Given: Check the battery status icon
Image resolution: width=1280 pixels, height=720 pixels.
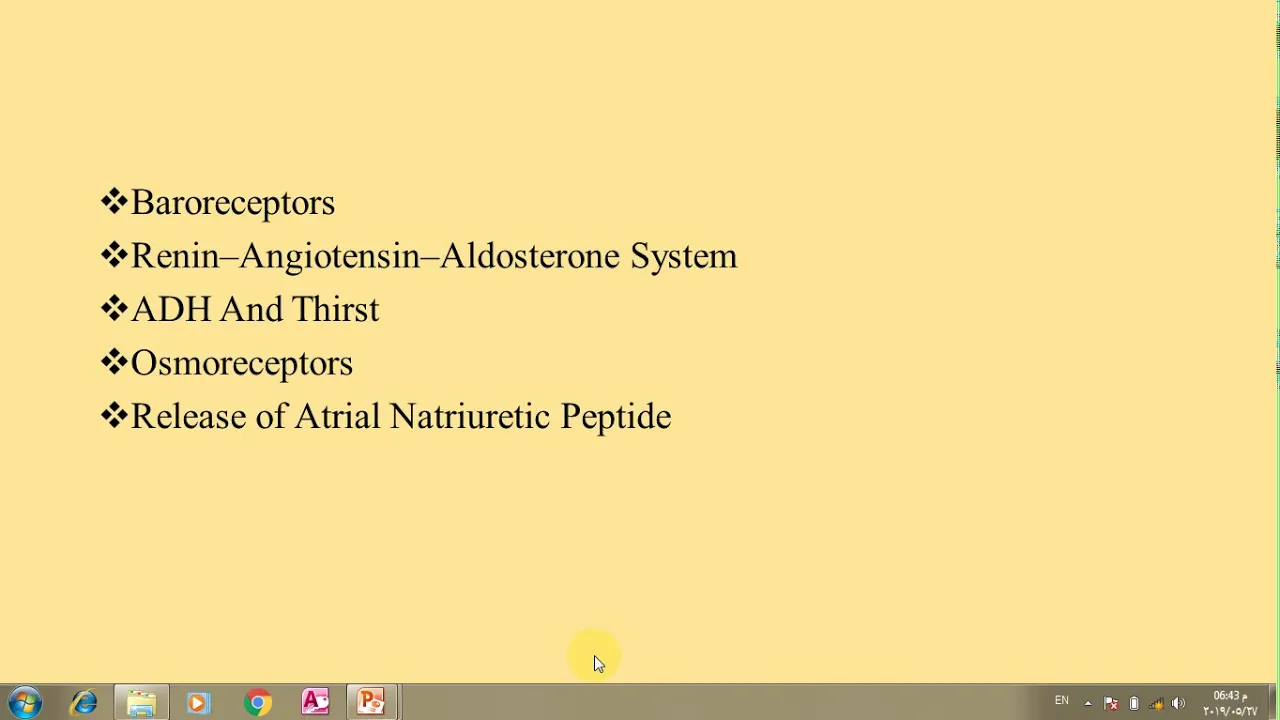Looking at the screenshot, I should tap(1134, 703).
